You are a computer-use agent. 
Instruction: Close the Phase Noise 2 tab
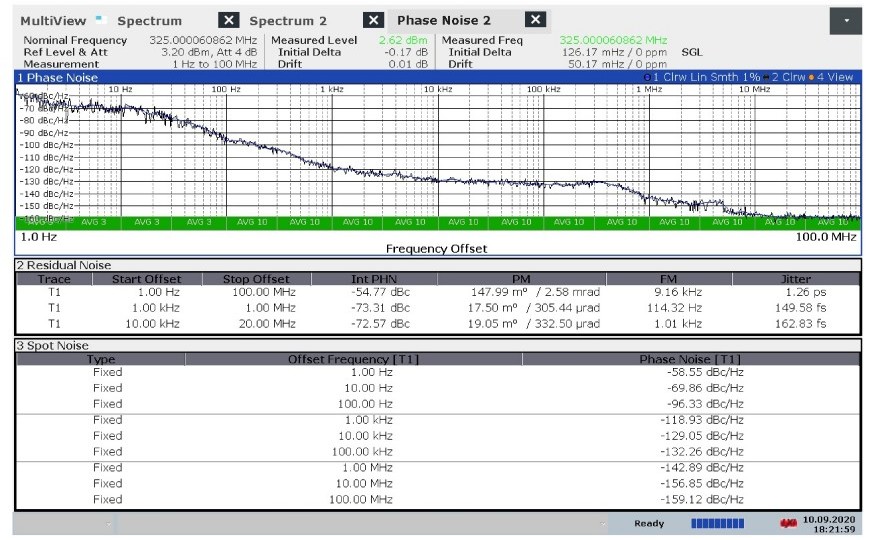(535, 20)
